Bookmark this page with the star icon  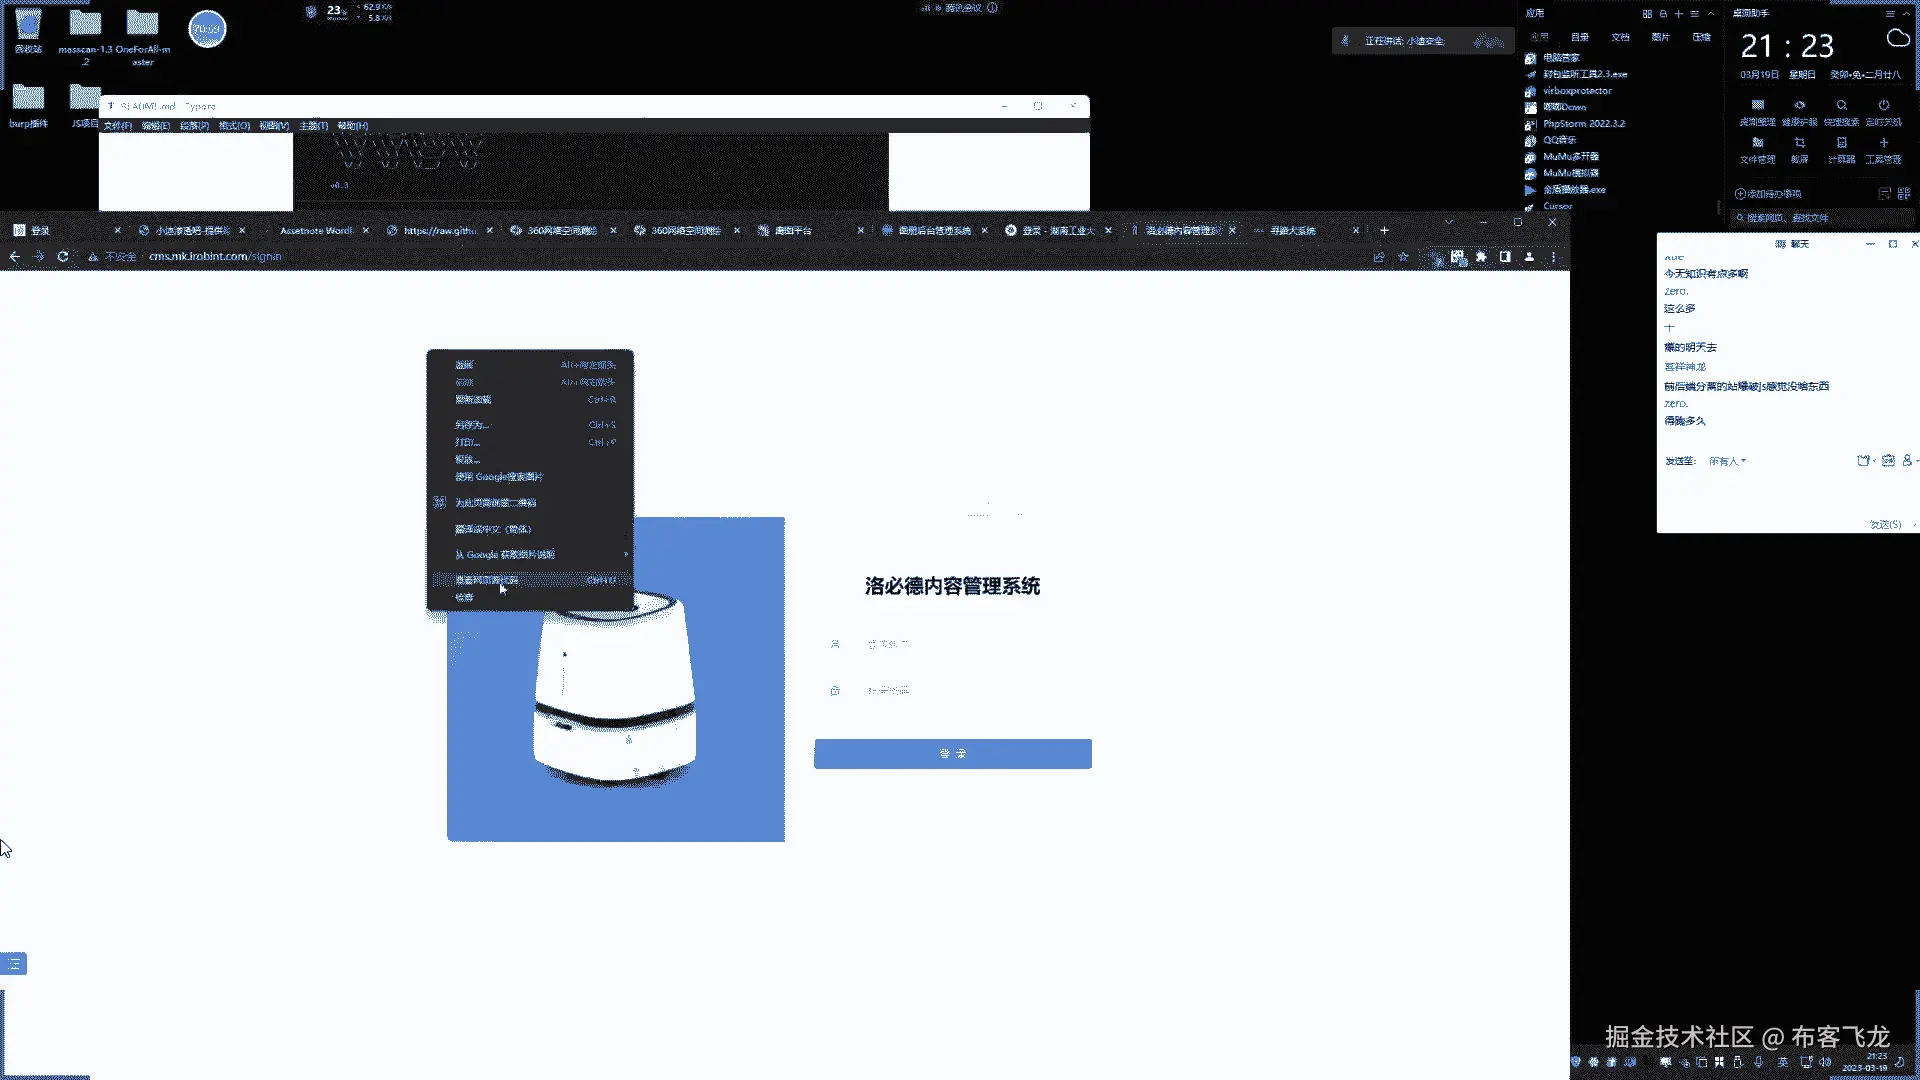coord(1403,257)
